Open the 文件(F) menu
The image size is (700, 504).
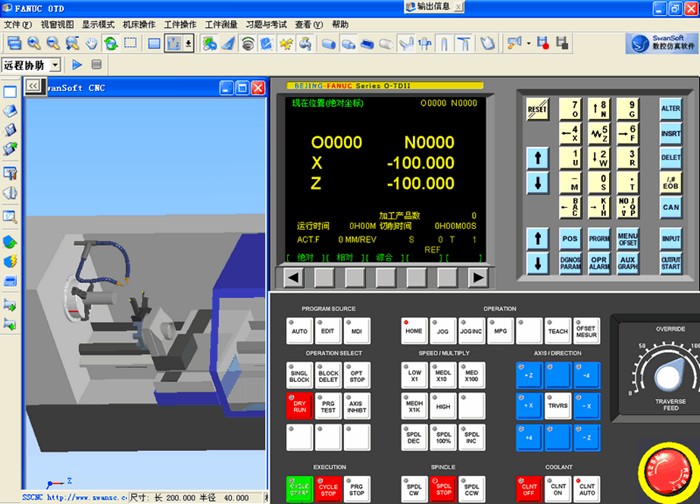pos(18,25)
